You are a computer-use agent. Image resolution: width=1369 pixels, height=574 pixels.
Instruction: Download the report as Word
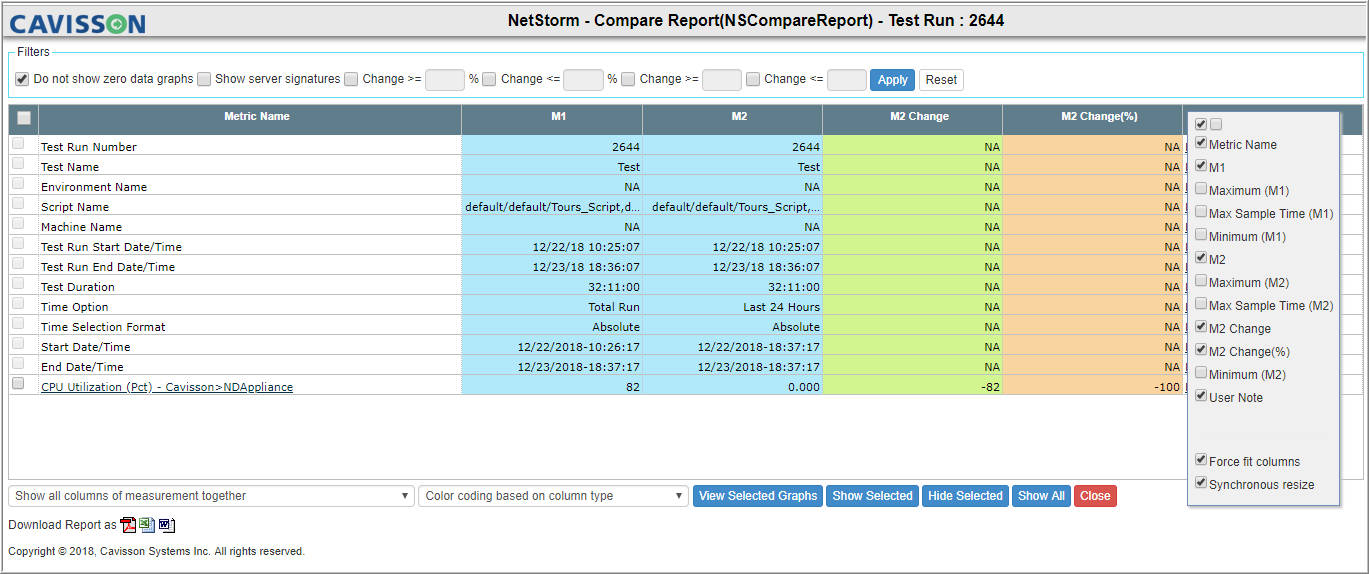pos(166,525)
